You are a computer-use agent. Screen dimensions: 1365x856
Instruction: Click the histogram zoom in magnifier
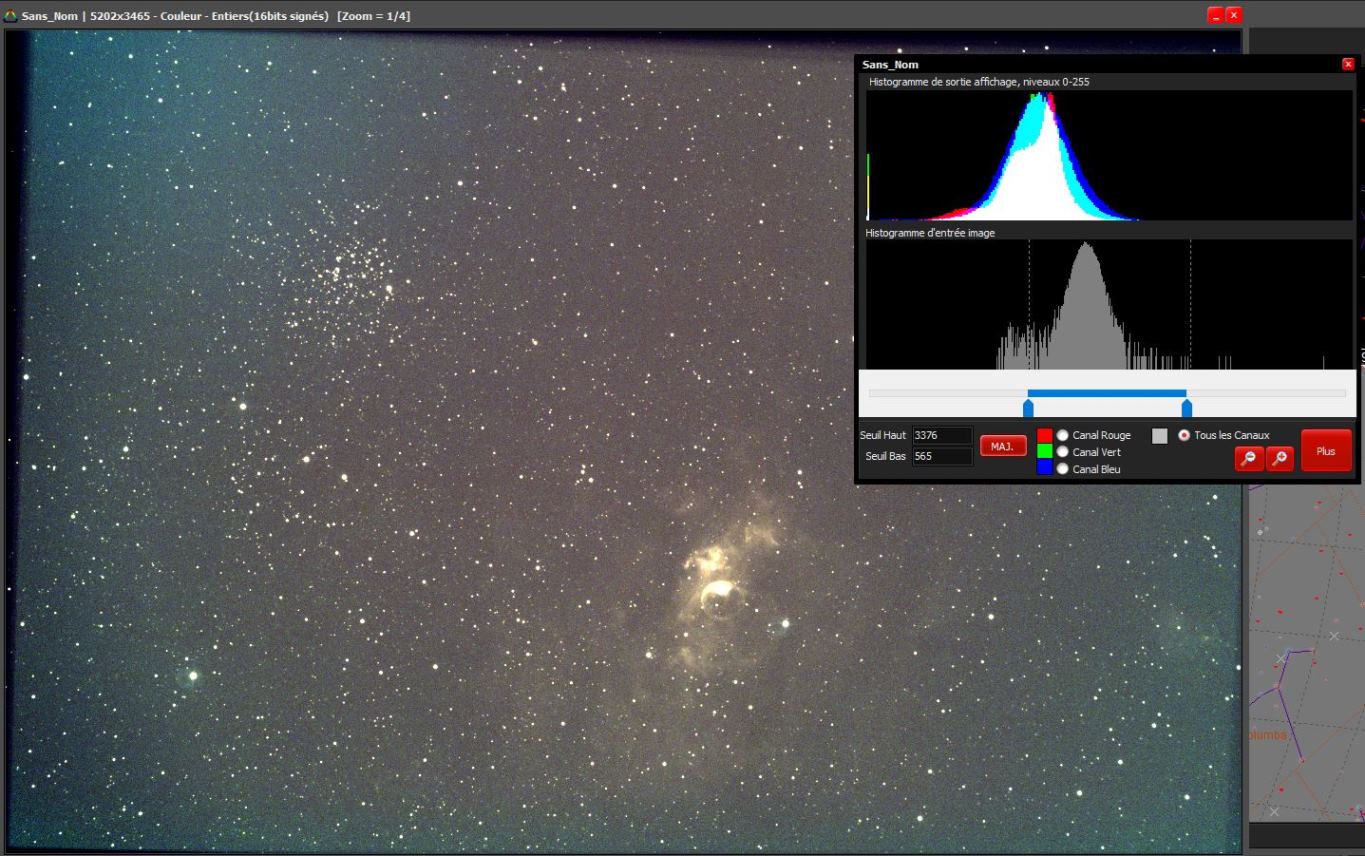click(x=1279, y=458)
